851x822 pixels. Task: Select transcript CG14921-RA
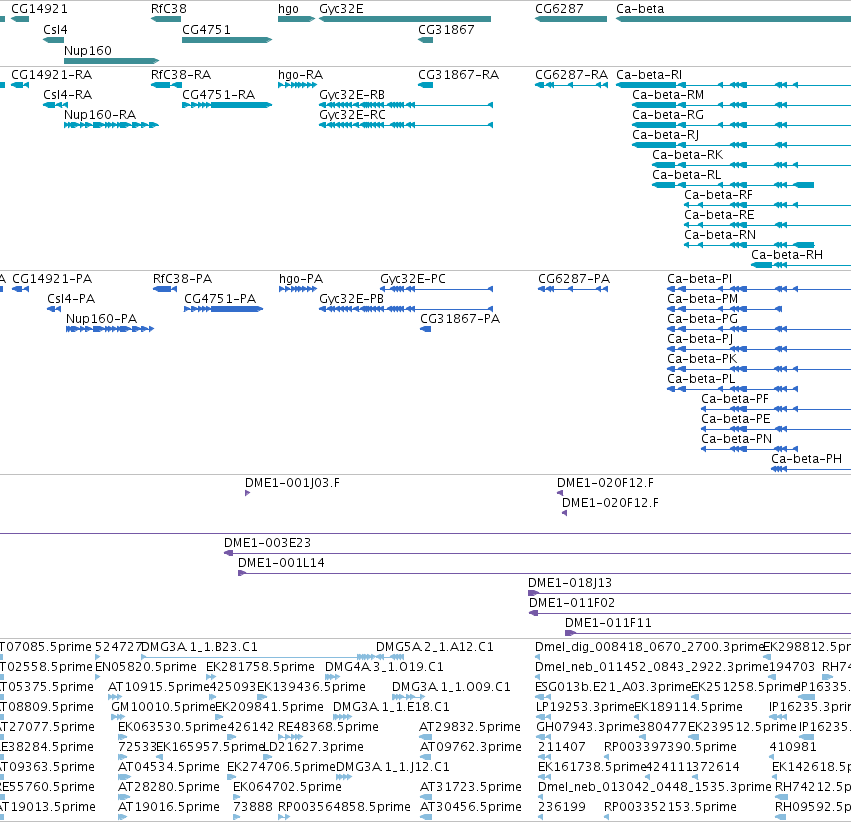[x=52, y=75]
